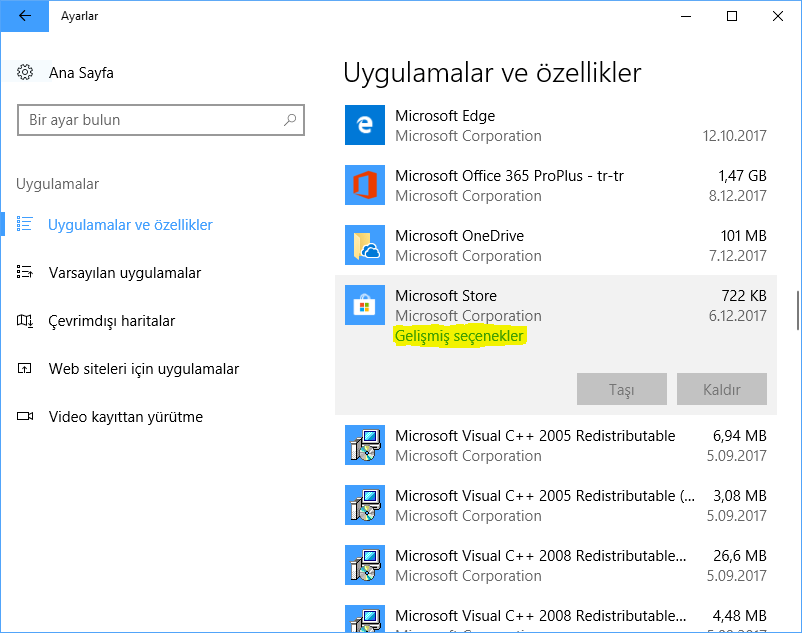This screenshot has width=802, height=633.
Task: Click the Kaldır button
Action: pos(722,389)
